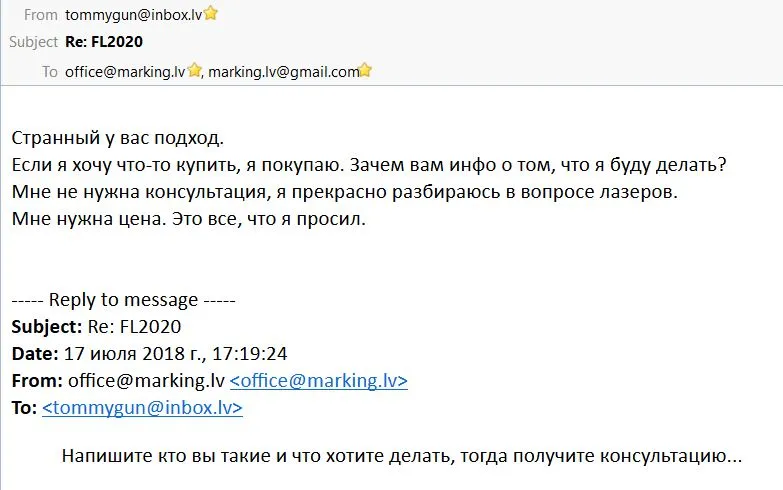Viewport: 783px width, 490px height.
Task: Open the <office@marking.lv> mail link
Action: click(319, 381)
